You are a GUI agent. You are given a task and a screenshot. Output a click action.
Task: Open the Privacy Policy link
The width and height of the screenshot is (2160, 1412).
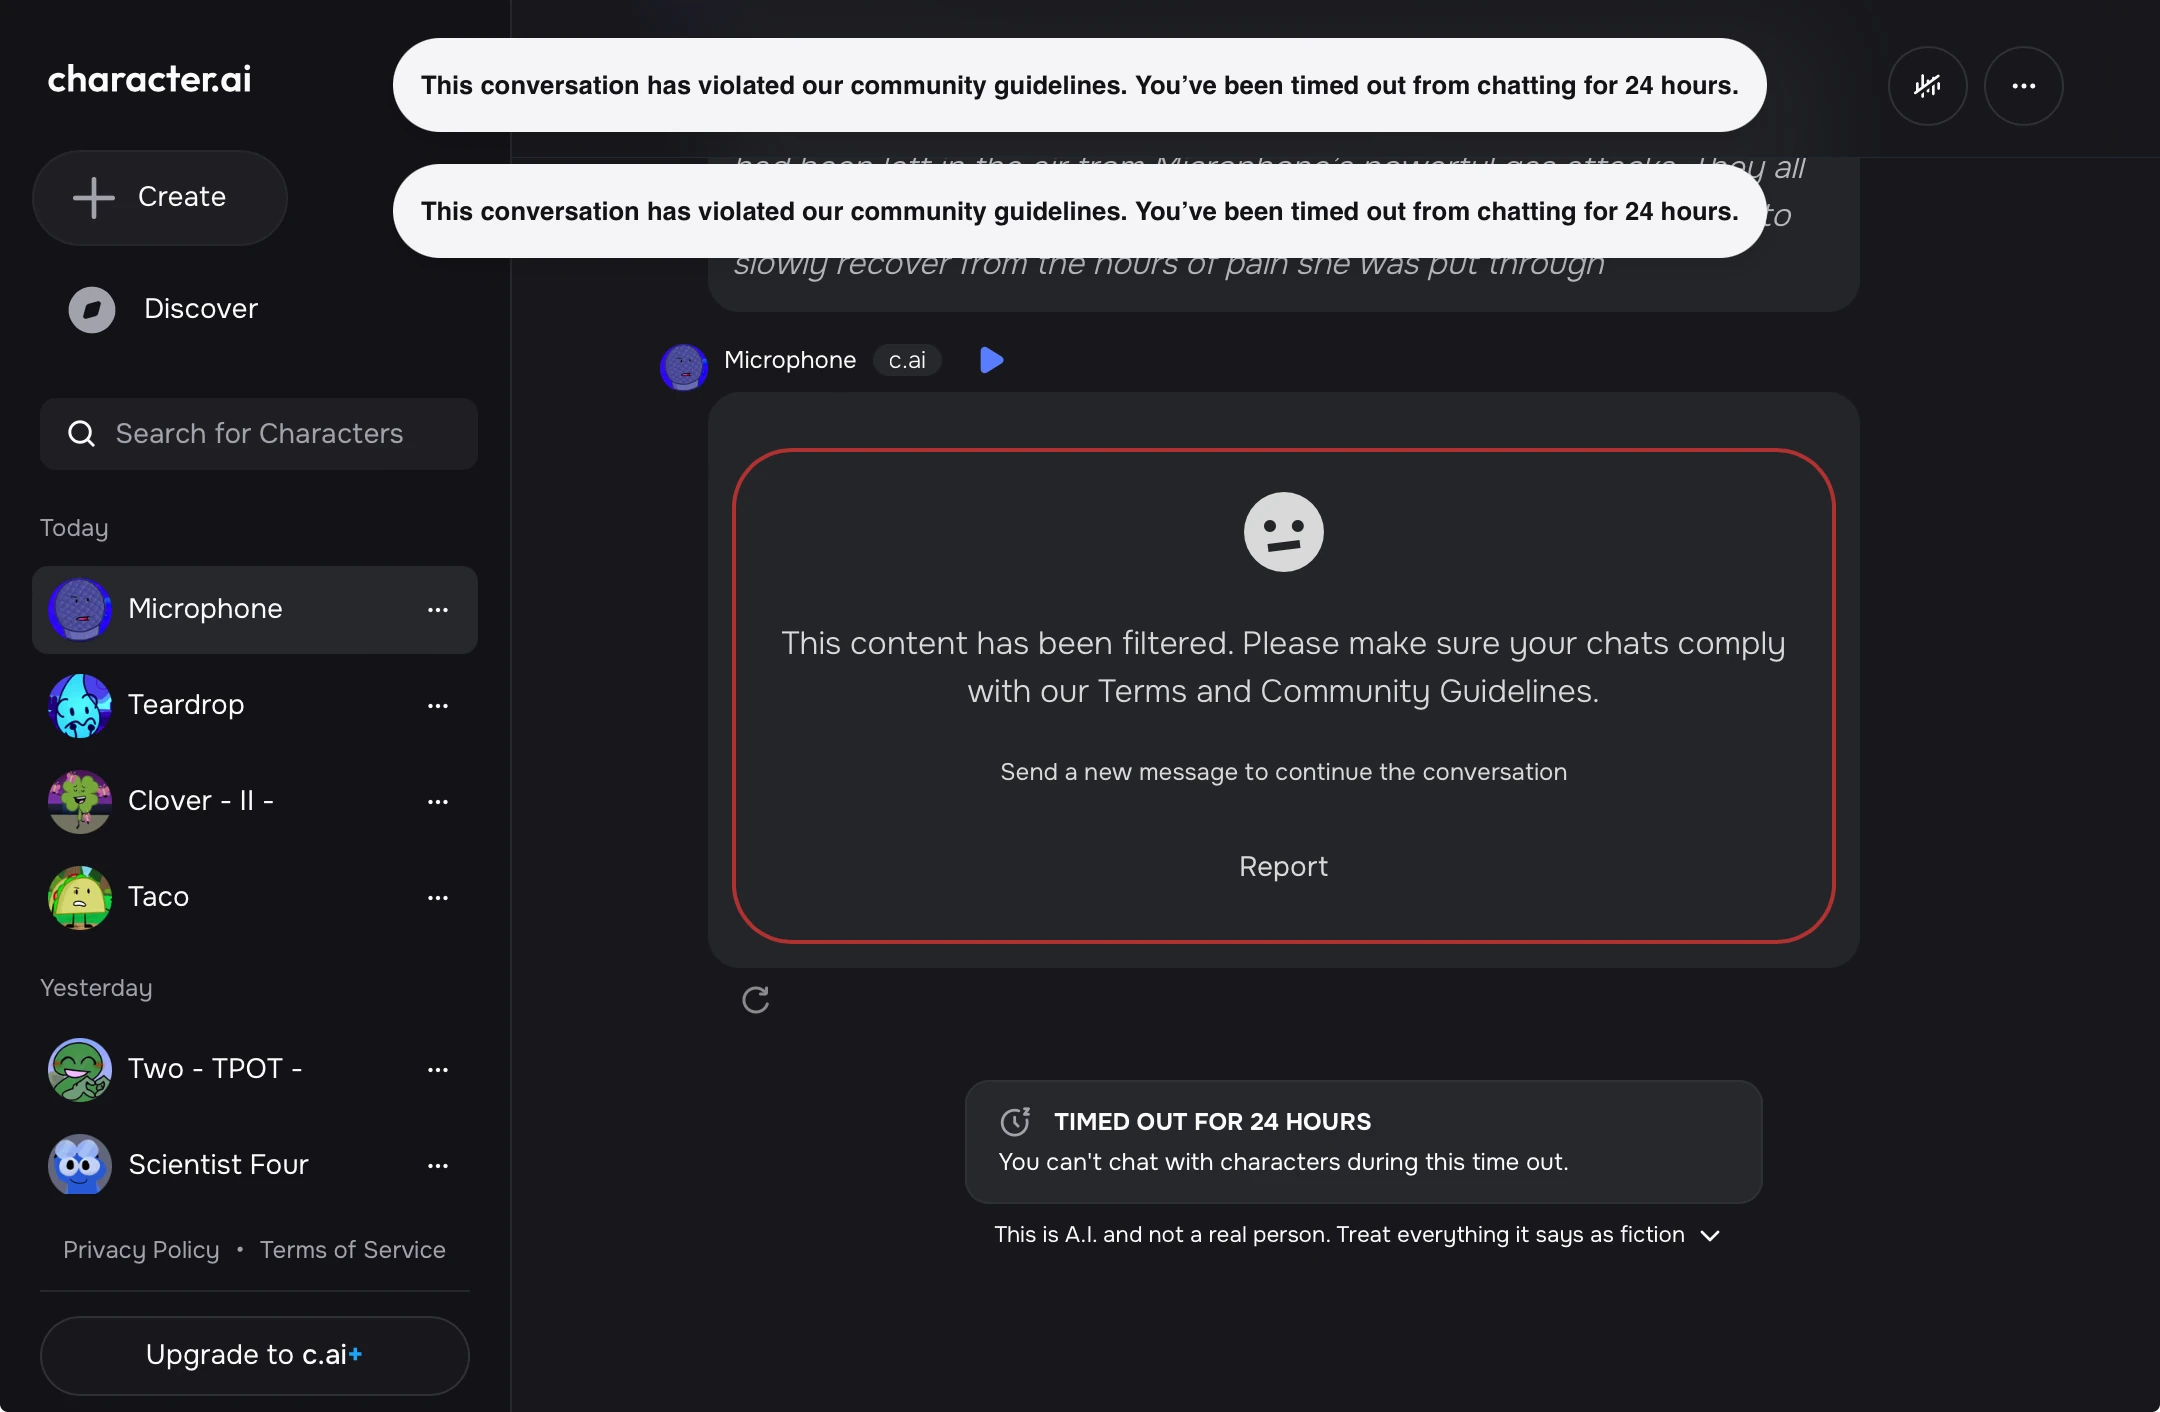[141, 1250]
